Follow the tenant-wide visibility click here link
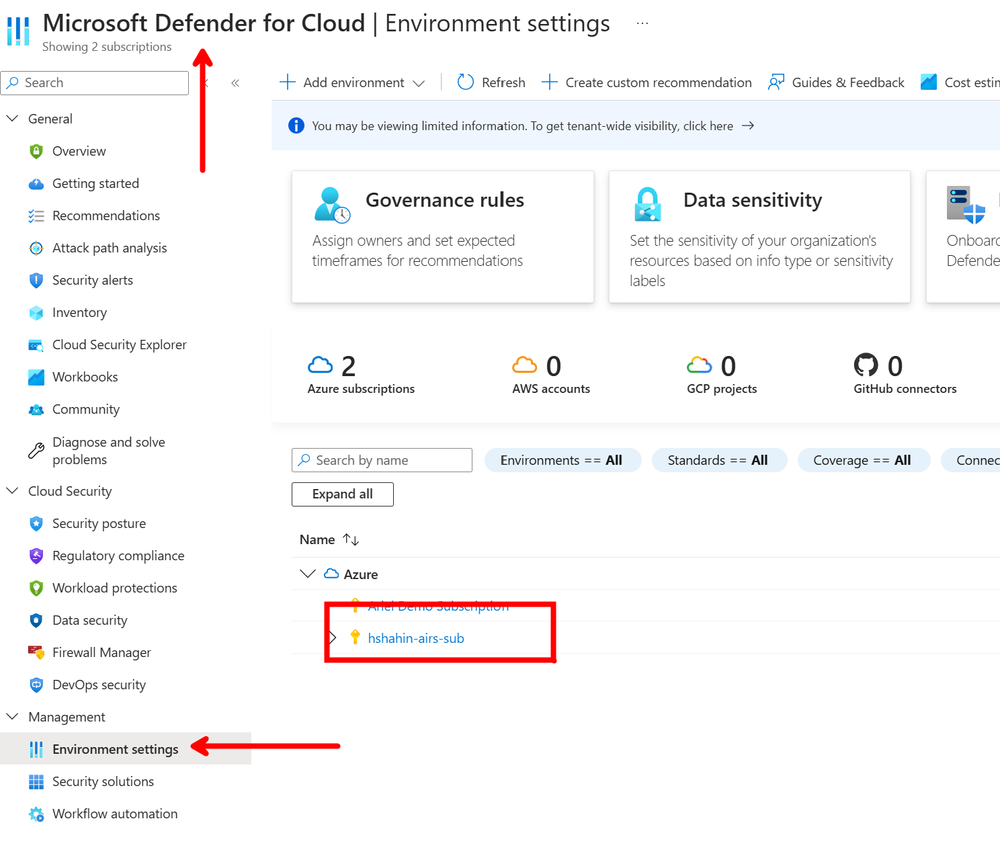Viewport: 1000px width, 849px height. point(712,126)
